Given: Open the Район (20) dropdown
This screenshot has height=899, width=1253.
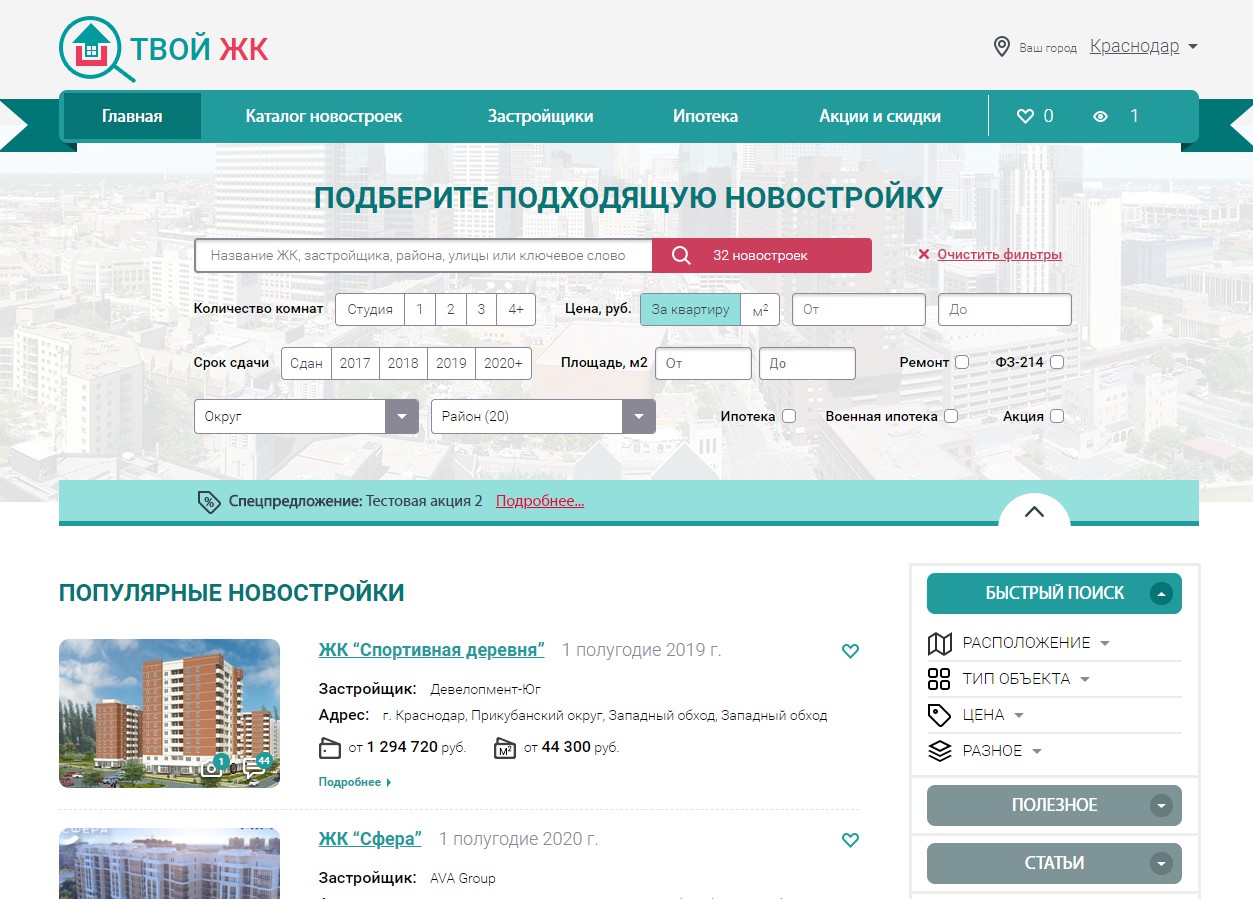Looking at the screenshot, I should 543,416.
